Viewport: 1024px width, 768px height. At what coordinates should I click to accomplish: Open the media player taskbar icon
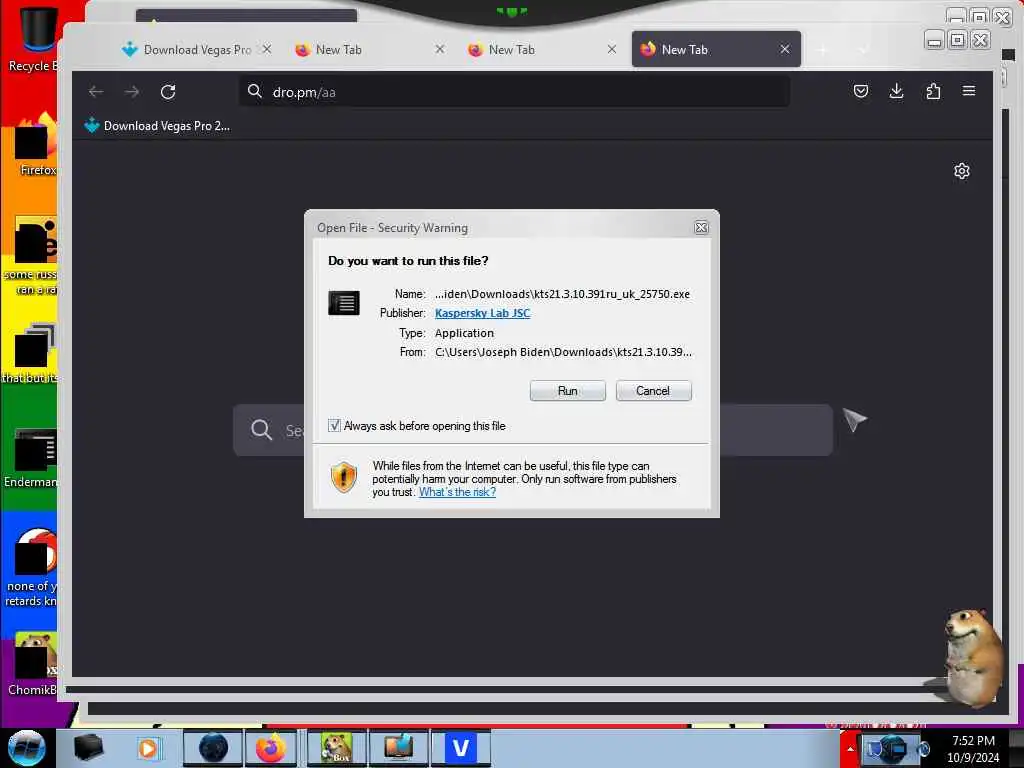[148, 748]
